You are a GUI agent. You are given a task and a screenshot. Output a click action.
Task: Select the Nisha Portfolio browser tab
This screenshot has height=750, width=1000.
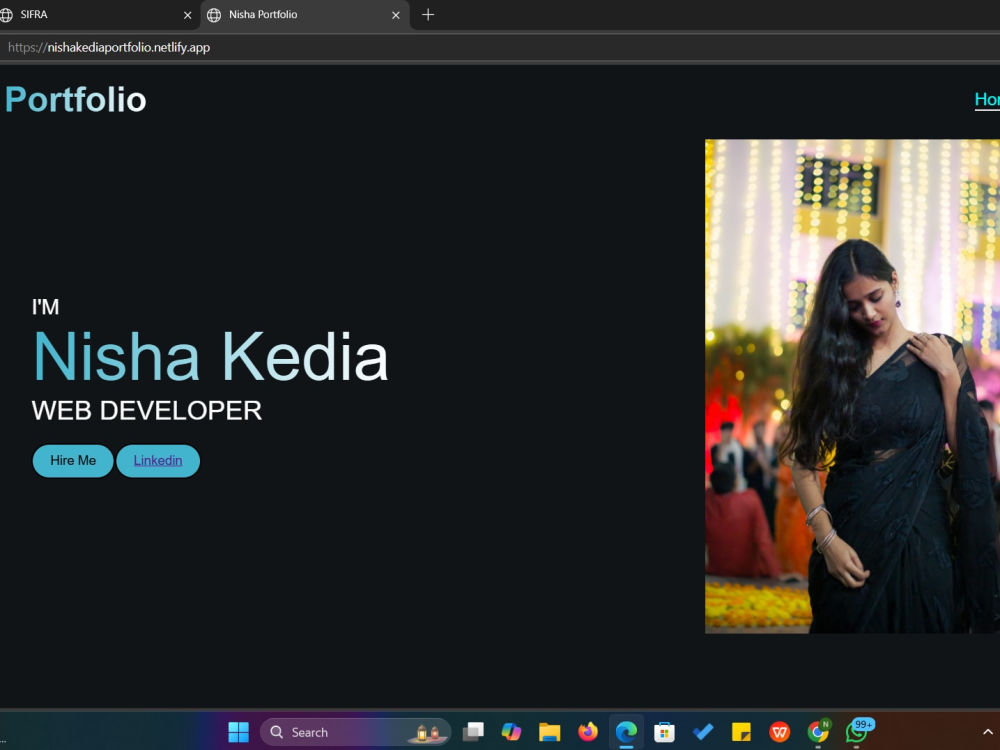pos(305,15)
